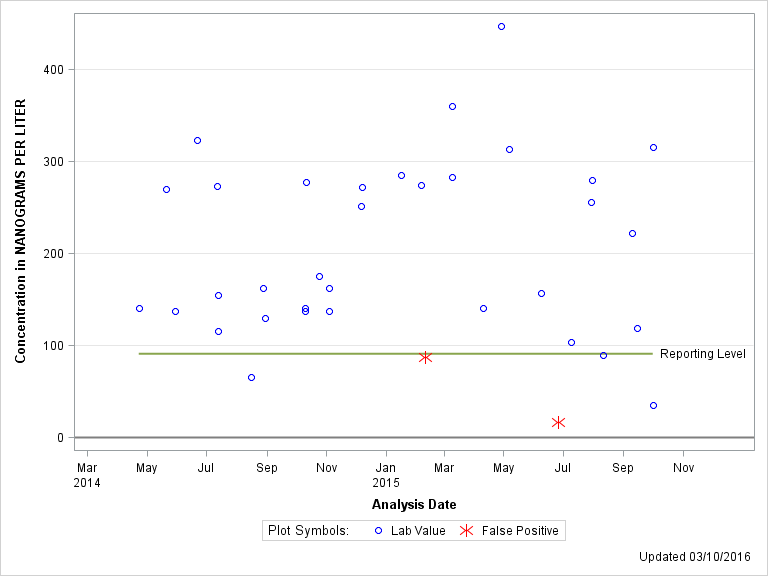Select the Lab Value legend text

pos(418,531)
